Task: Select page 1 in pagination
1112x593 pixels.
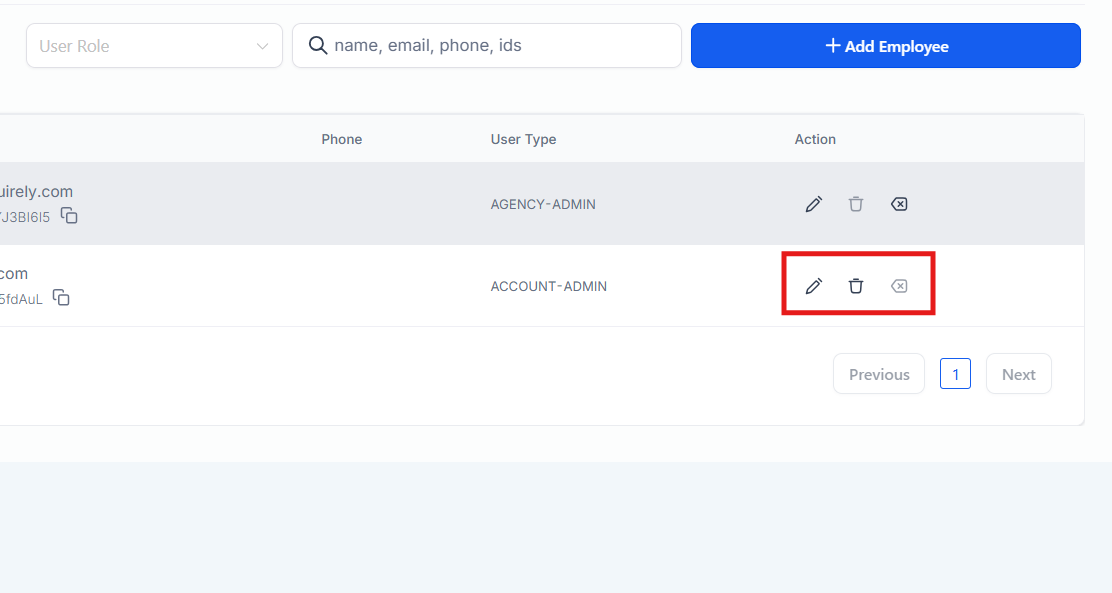Action: click(x=955, y=374)
